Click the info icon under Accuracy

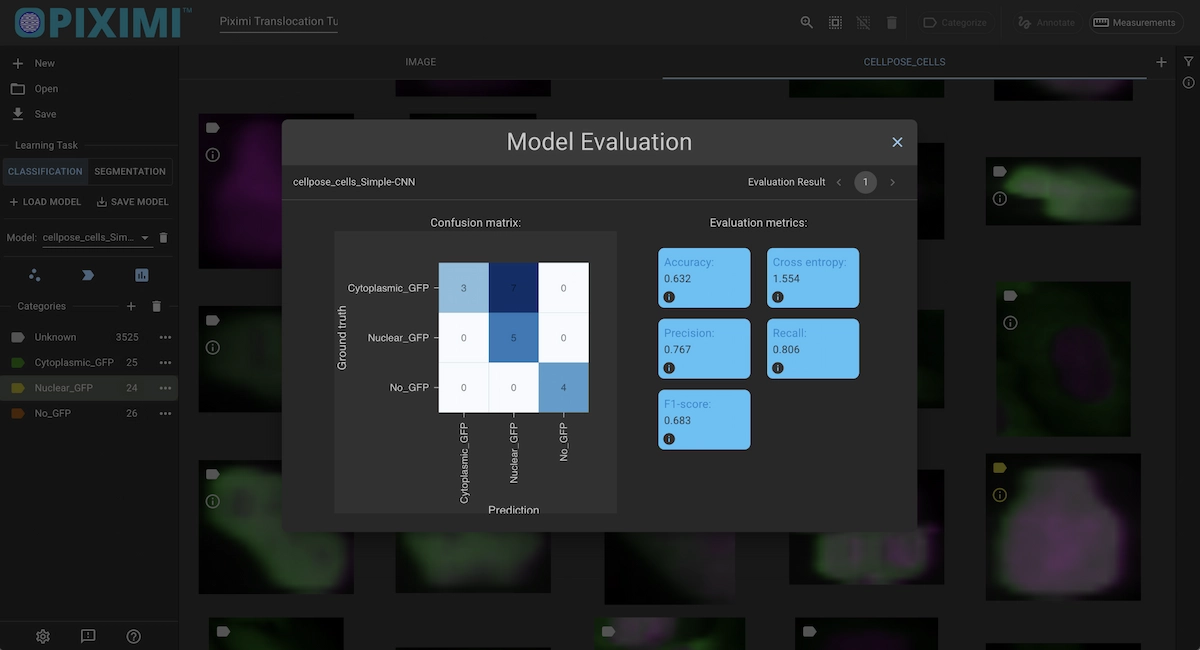669,297
